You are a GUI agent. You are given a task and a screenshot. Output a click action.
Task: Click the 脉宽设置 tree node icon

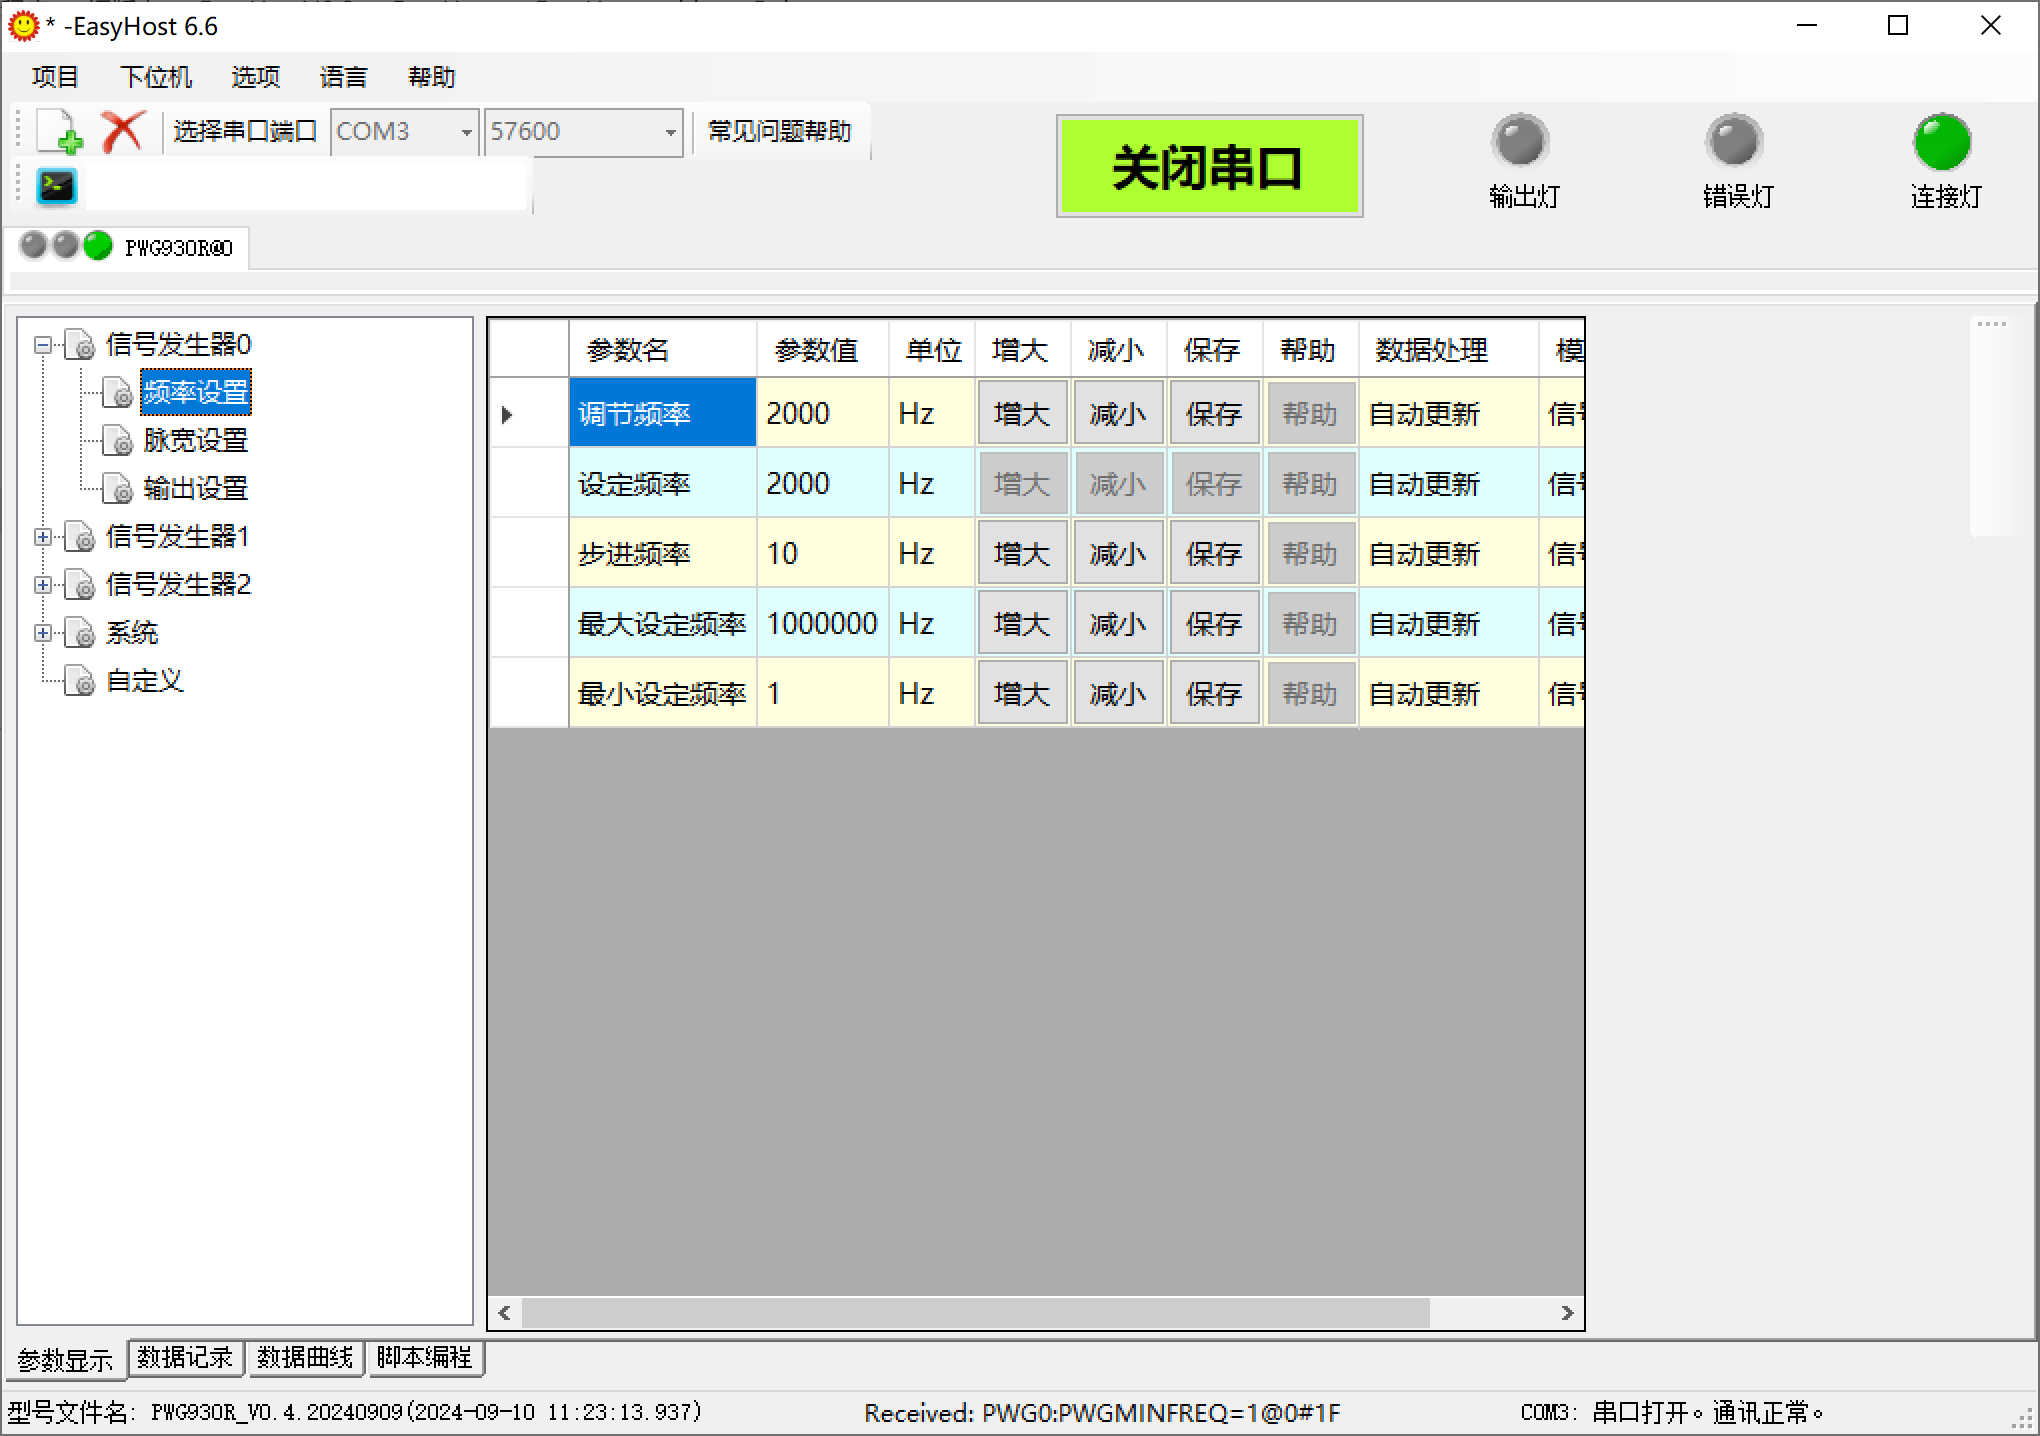click(x=118, y=441)
